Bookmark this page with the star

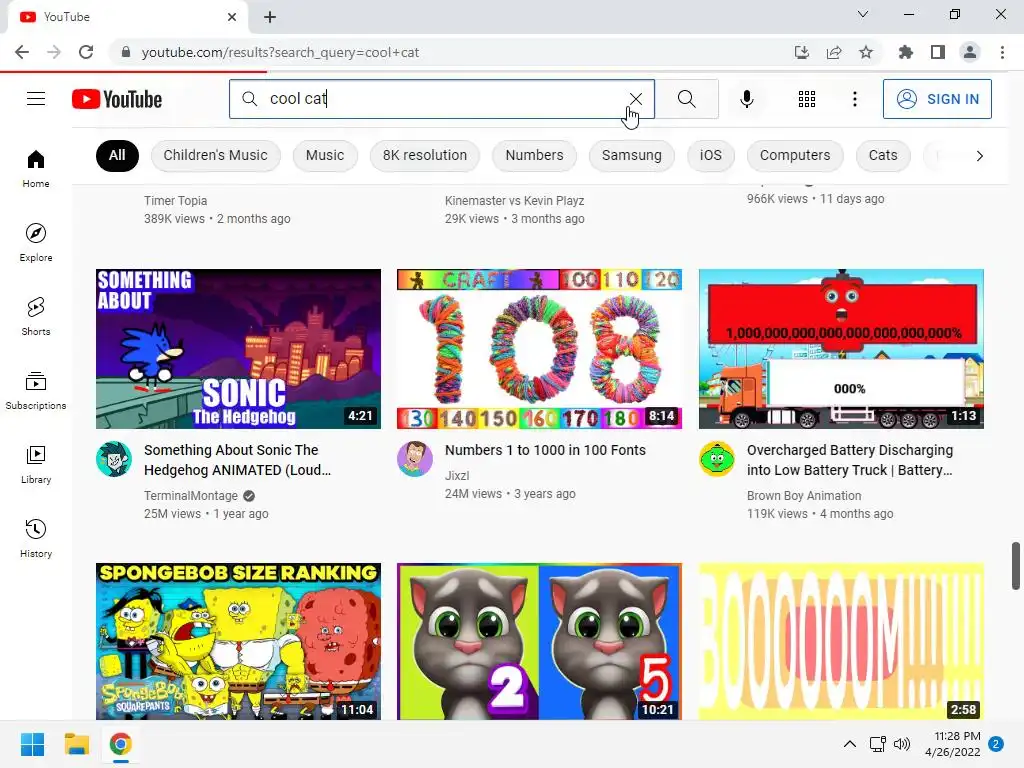[x=866, y=52]
